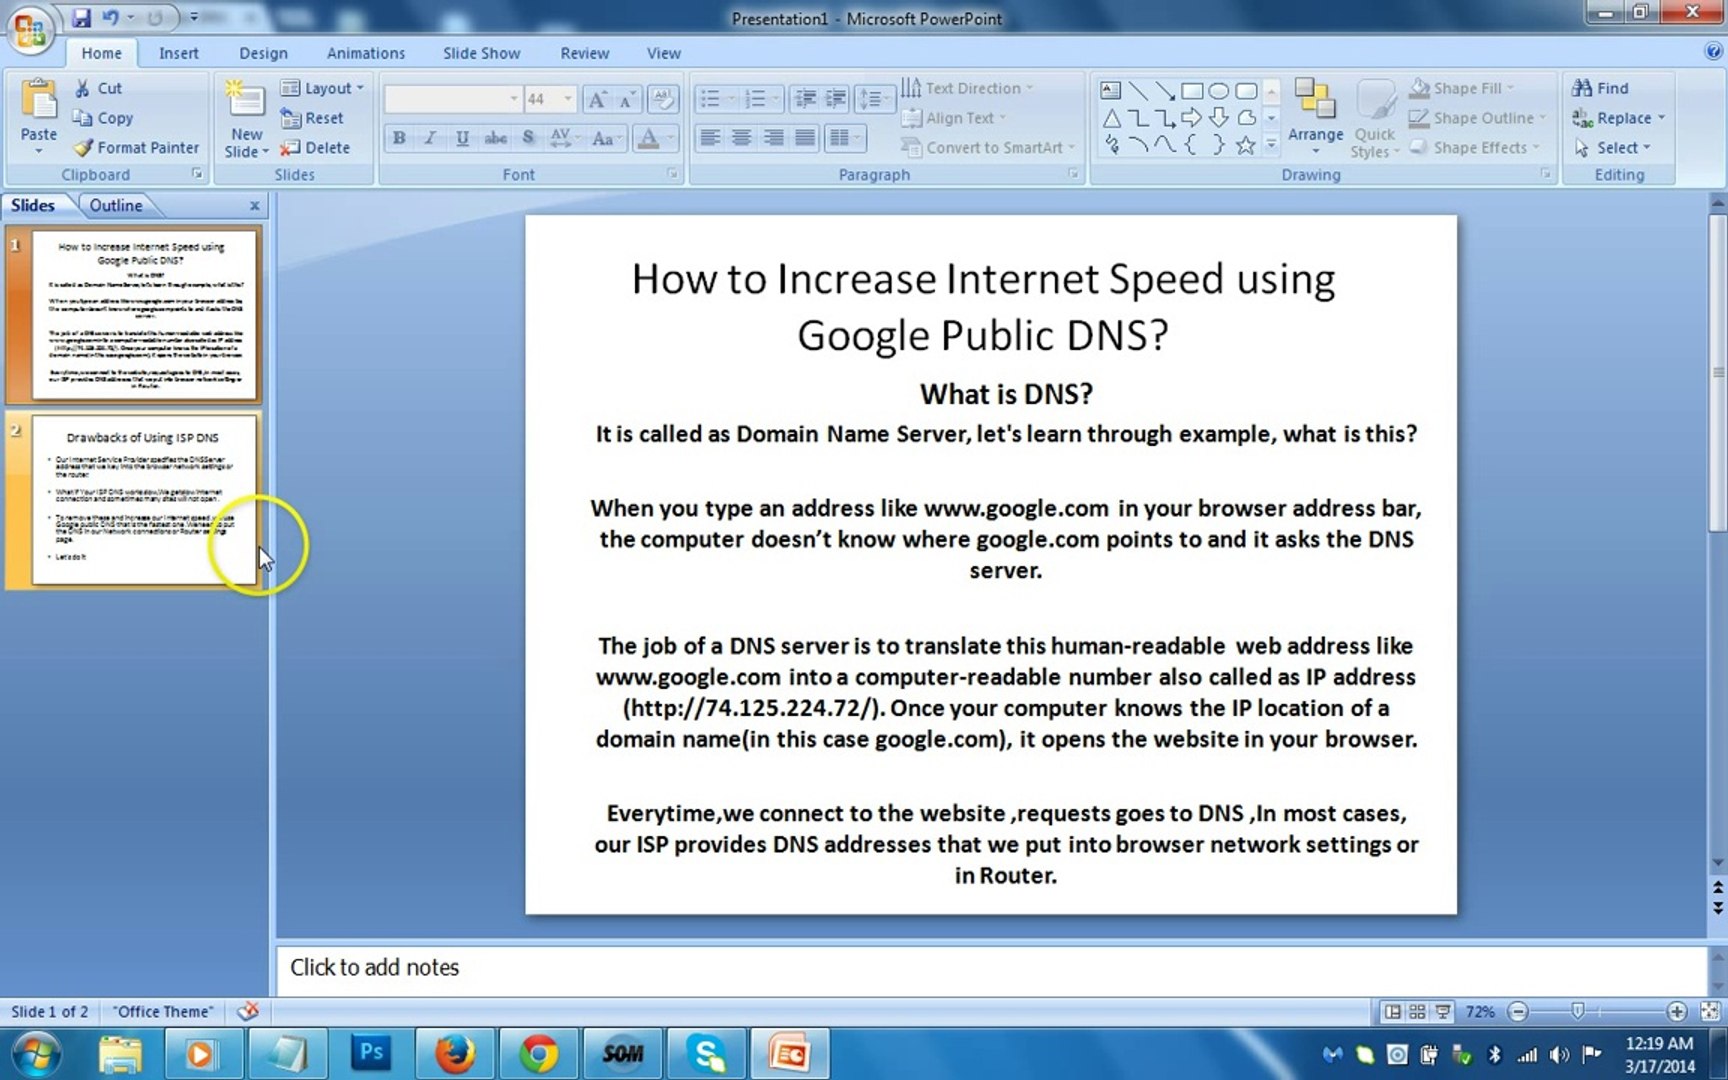Toggle bold formatting
The image size is (1728, 1080).
coord(398,139)
